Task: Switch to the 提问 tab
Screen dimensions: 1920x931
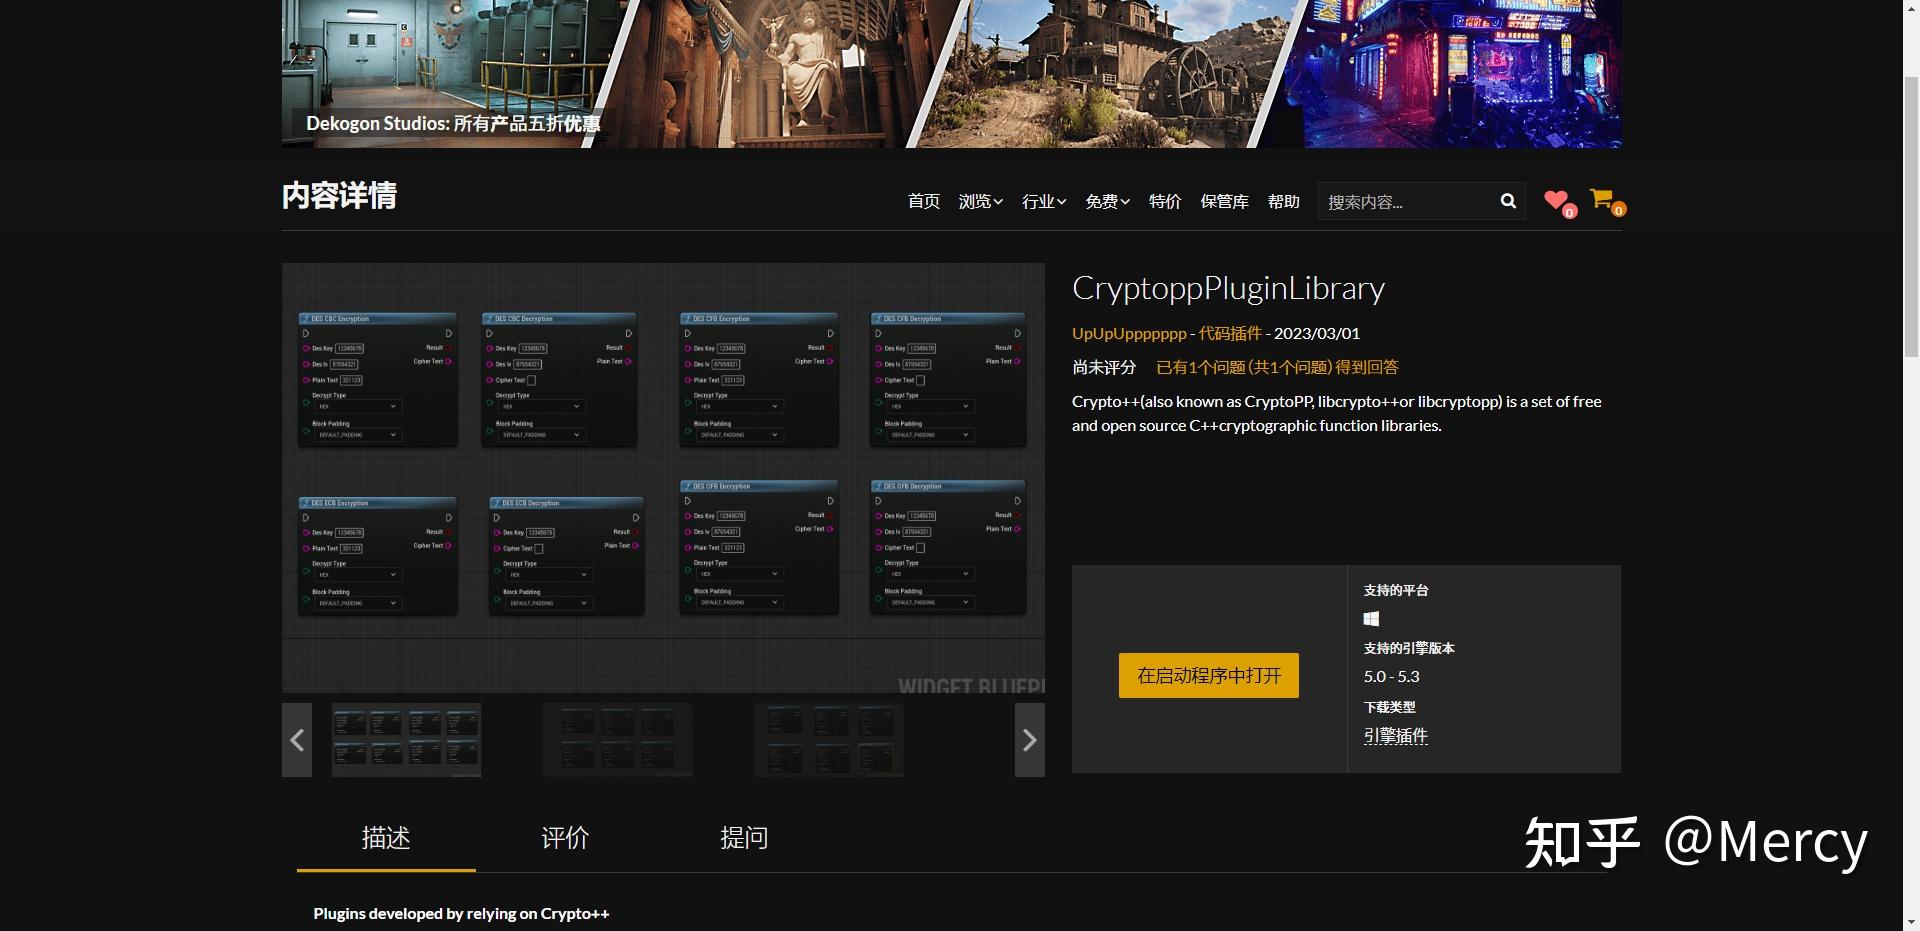Action: click(742, 839)
